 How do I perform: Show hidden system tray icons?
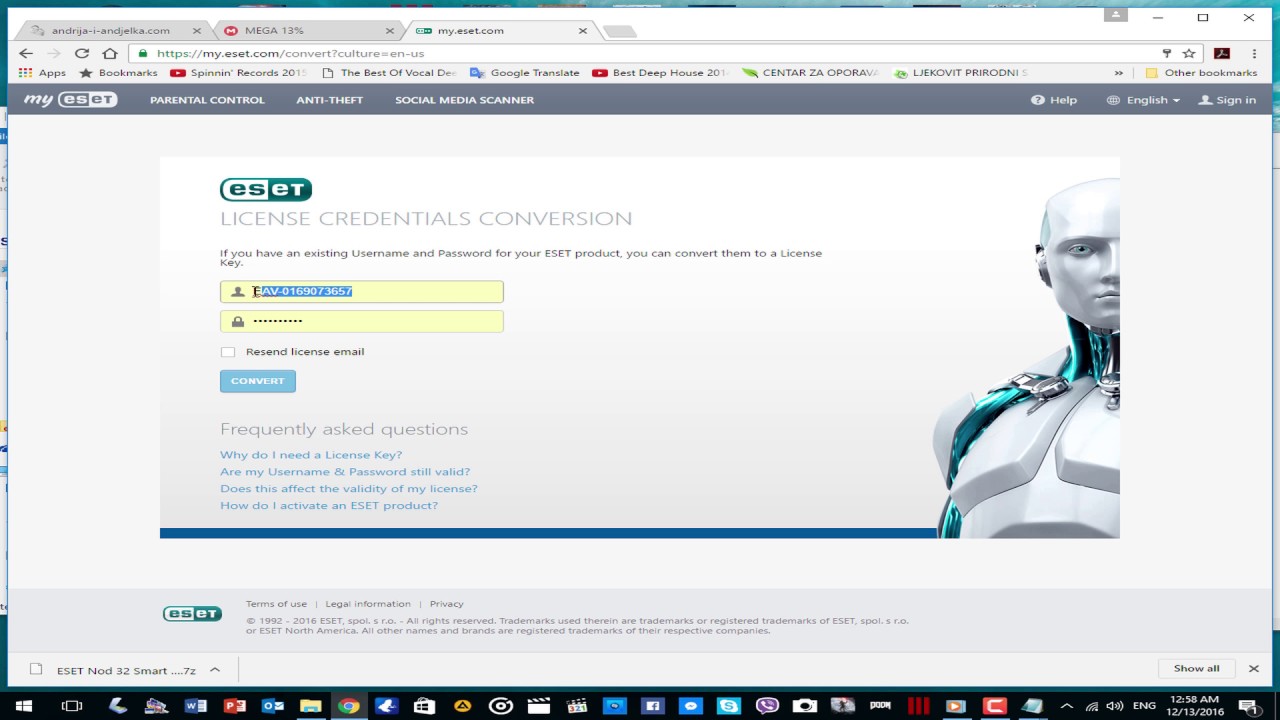click(x=1067, y=706)
